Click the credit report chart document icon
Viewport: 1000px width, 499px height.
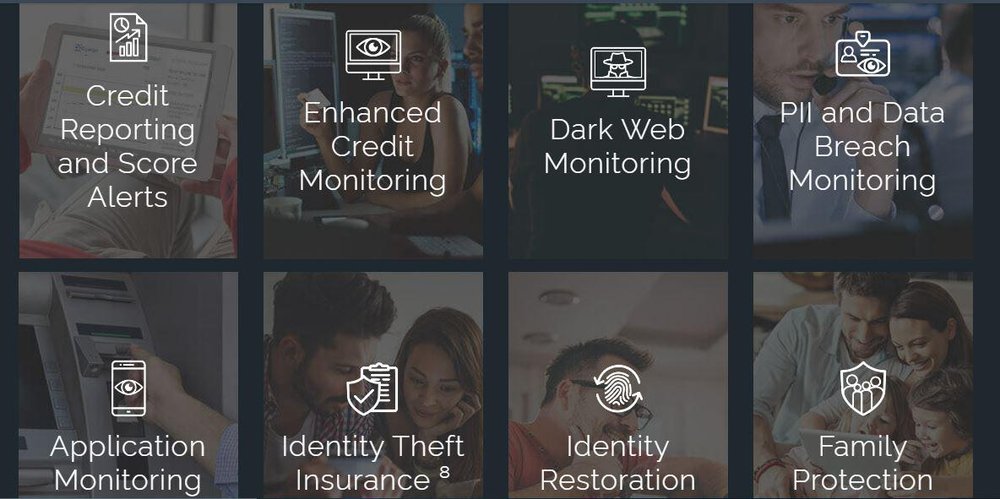[128, 37]
